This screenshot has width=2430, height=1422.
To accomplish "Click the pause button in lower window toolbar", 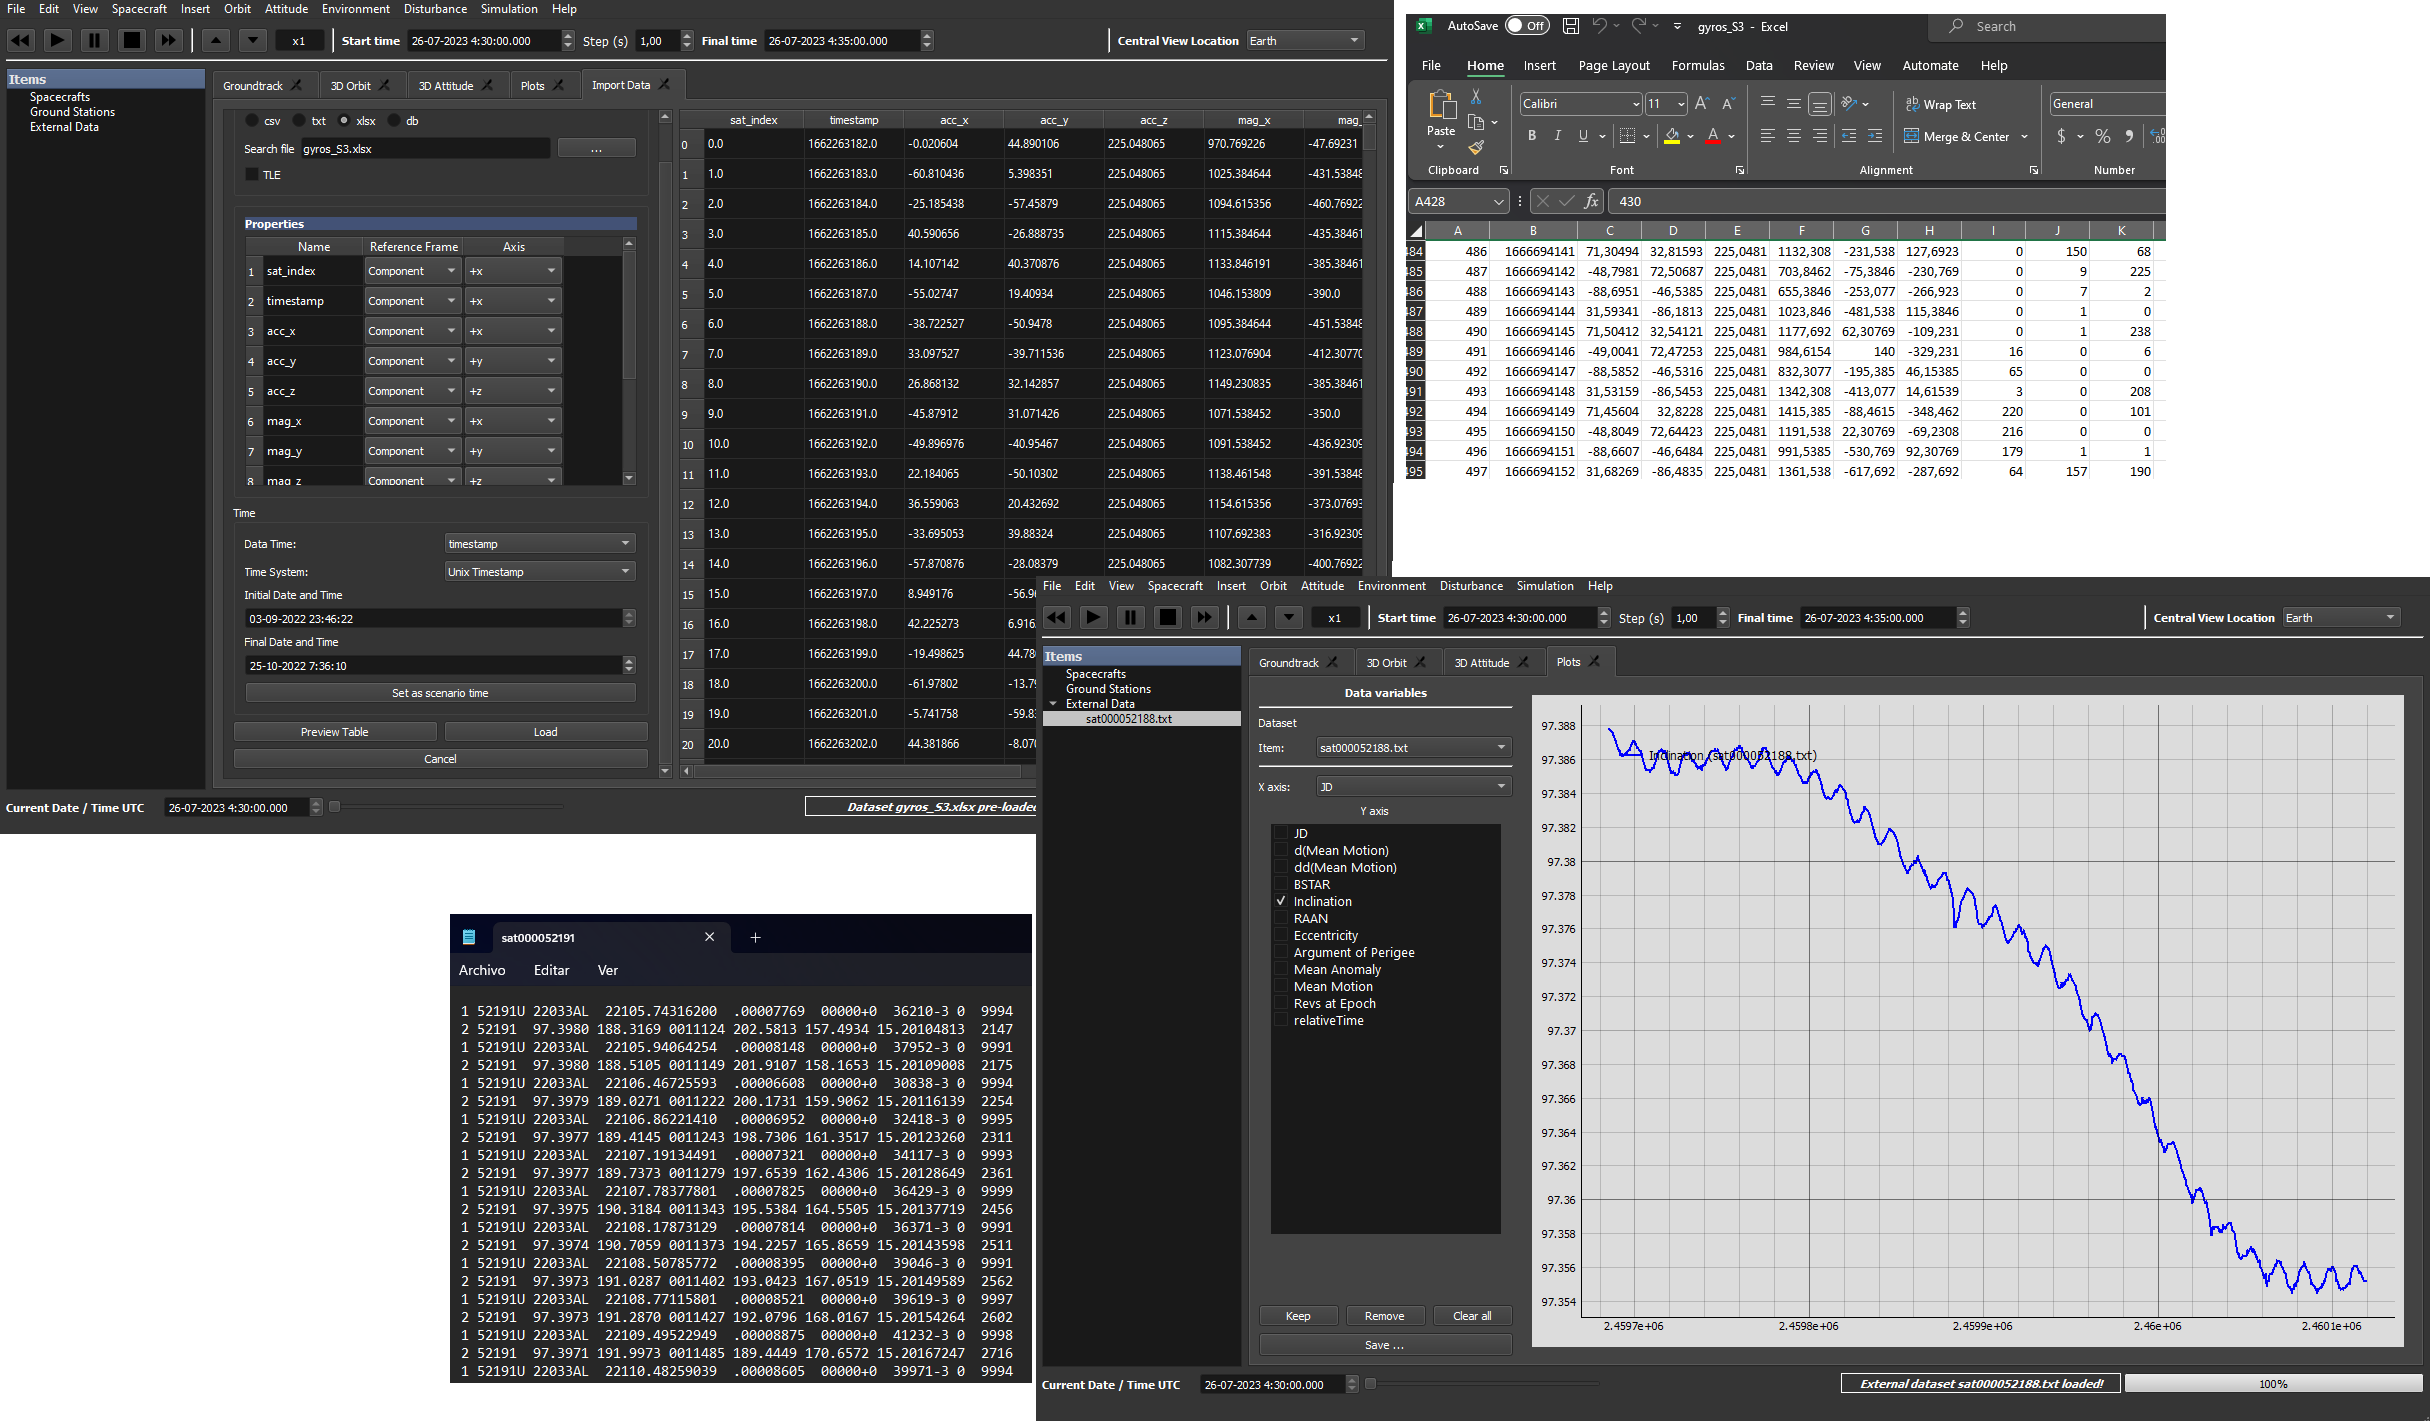I will tap(1130, 618).
